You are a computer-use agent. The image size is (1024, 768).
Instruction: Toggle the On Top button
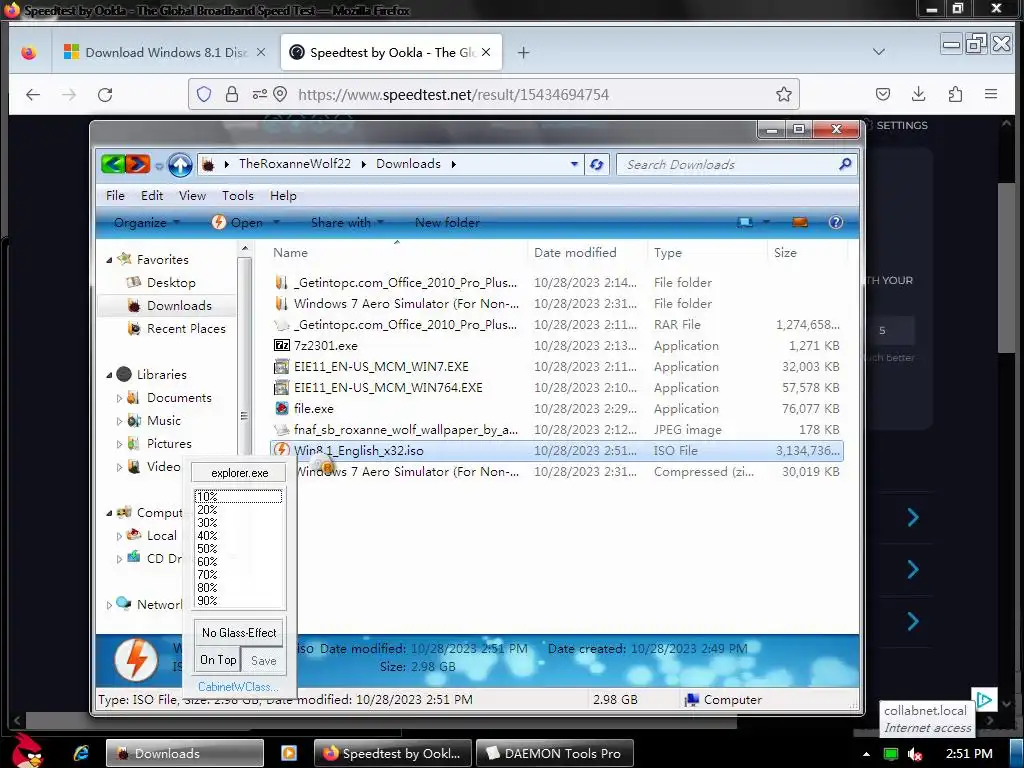tap(218, 660)
